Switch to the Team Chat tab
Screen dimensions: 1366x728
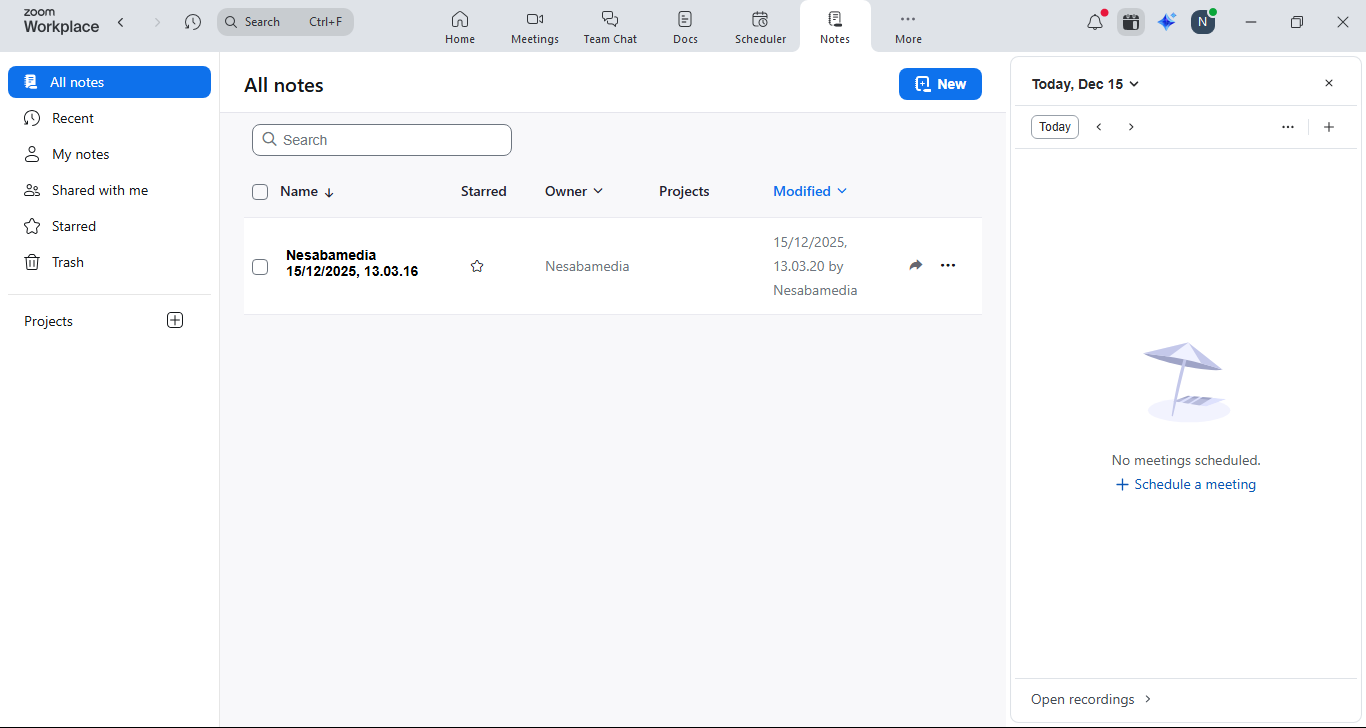pyautogui.click(x=610, y=26)
